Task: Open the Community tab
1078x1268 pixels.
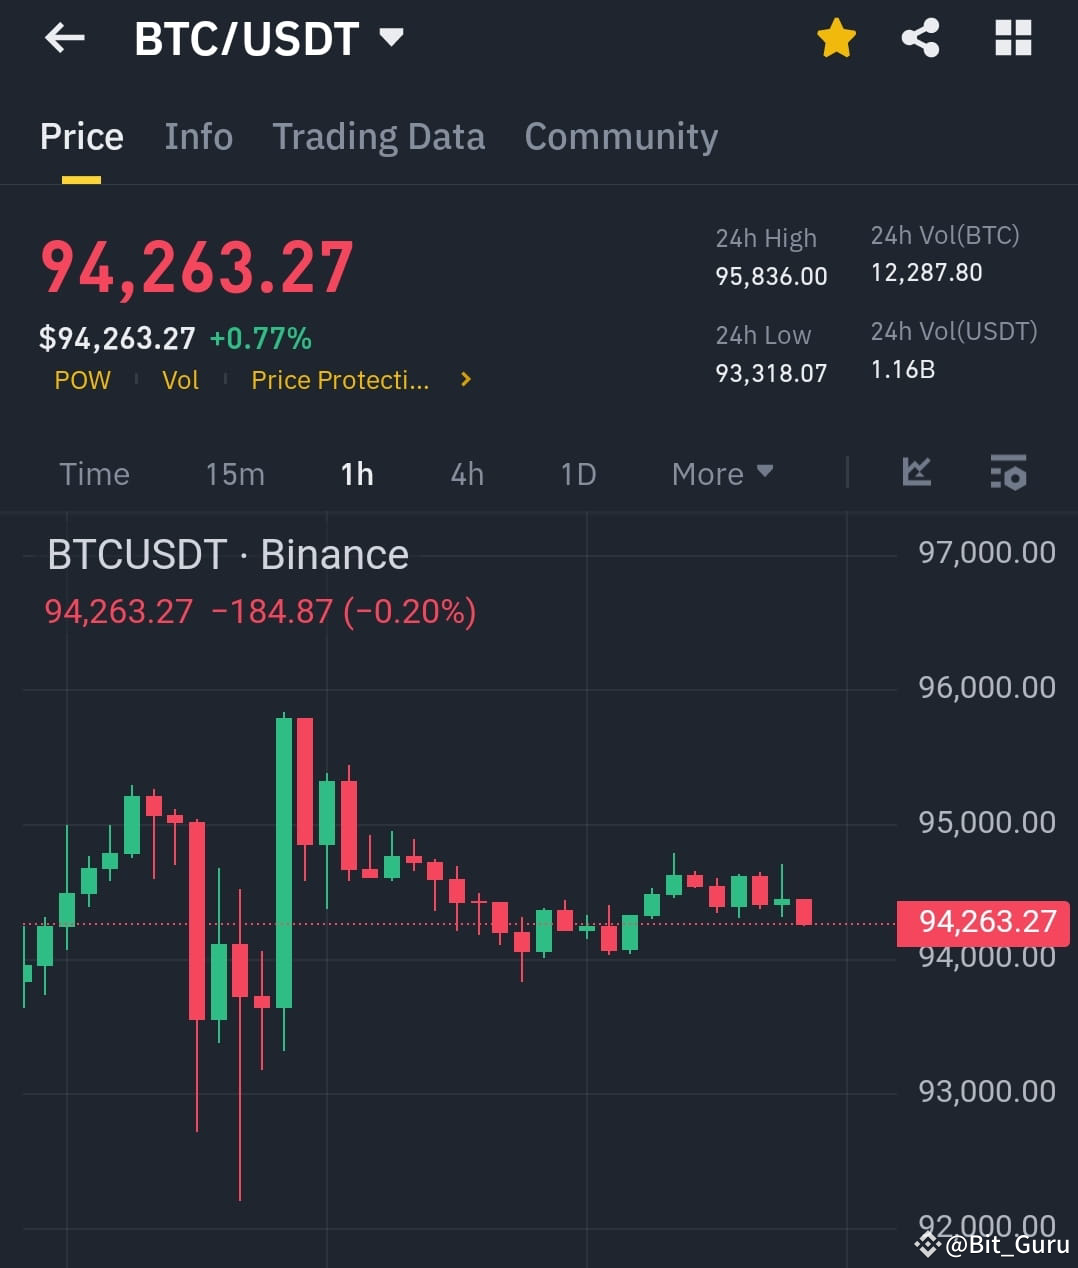Action: click(620, 137)
